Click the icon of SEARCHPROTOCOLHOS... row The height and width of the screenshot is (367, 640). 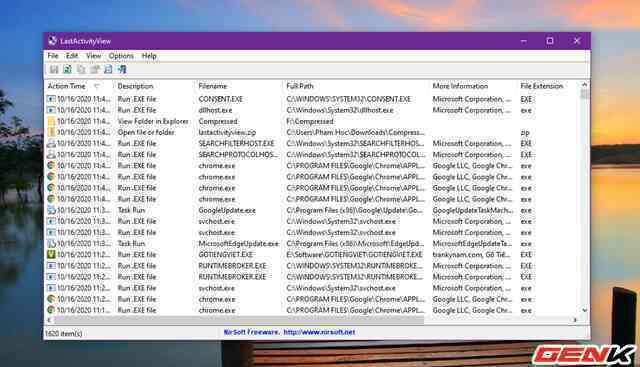[51, 154]
